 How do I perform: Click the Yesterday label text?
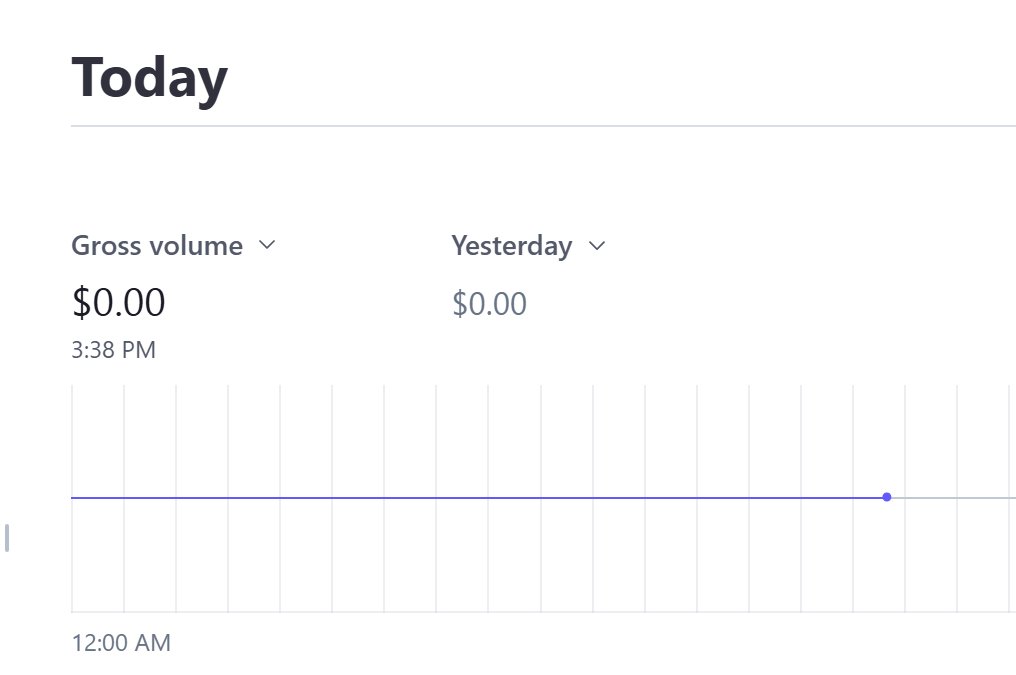(x=512, y=246)
